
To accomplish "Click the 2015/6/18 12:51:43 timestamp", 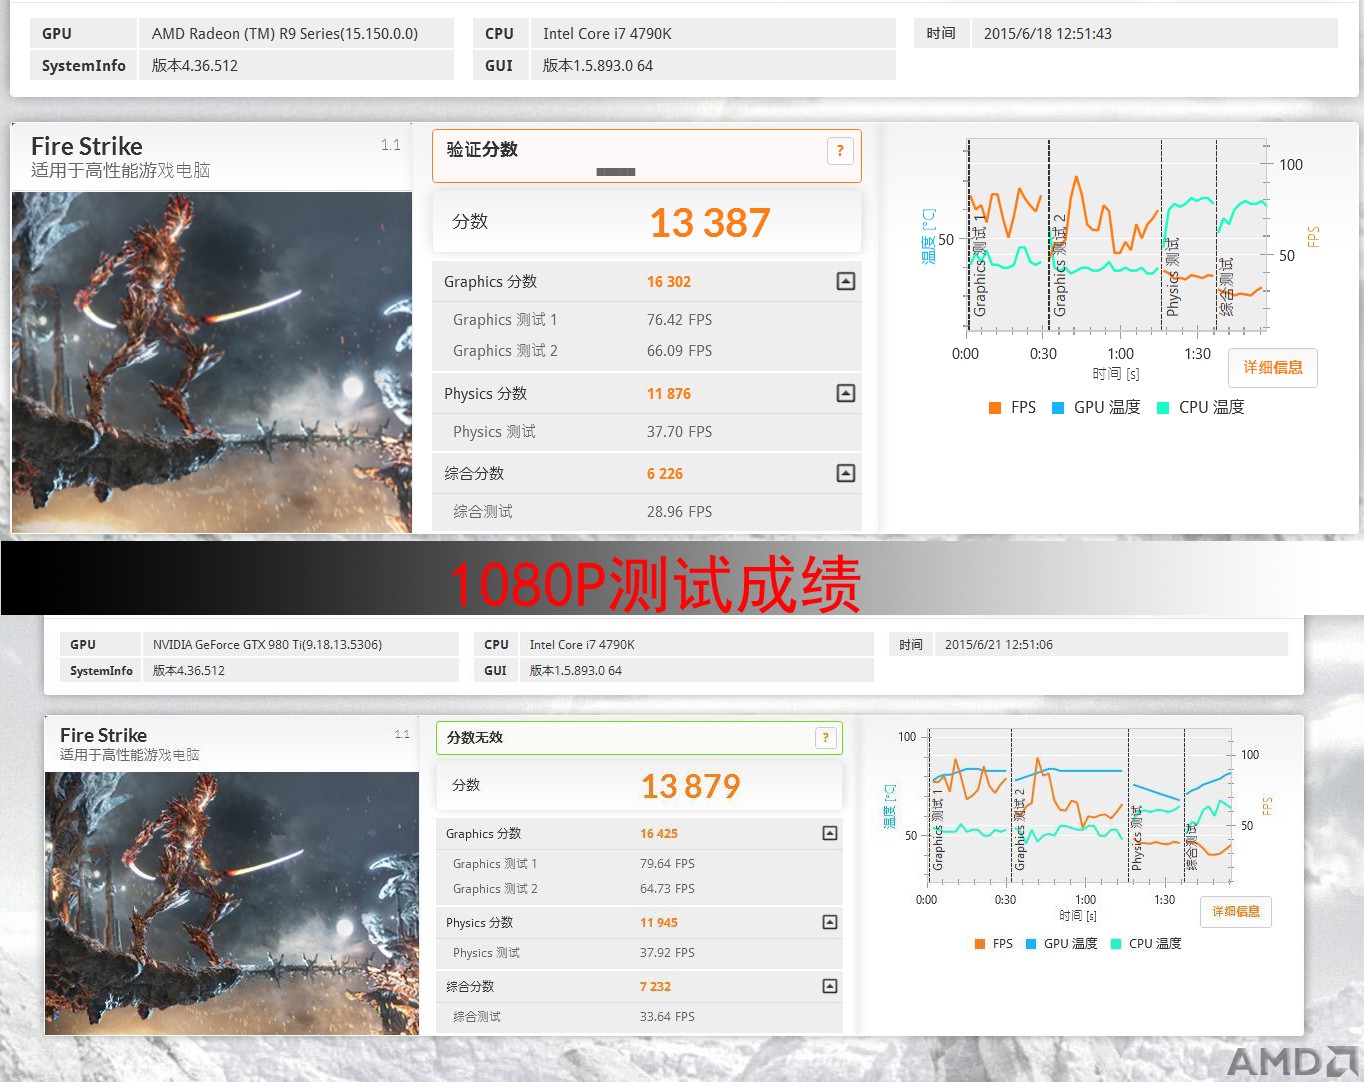I will (x=1048, y=33).
